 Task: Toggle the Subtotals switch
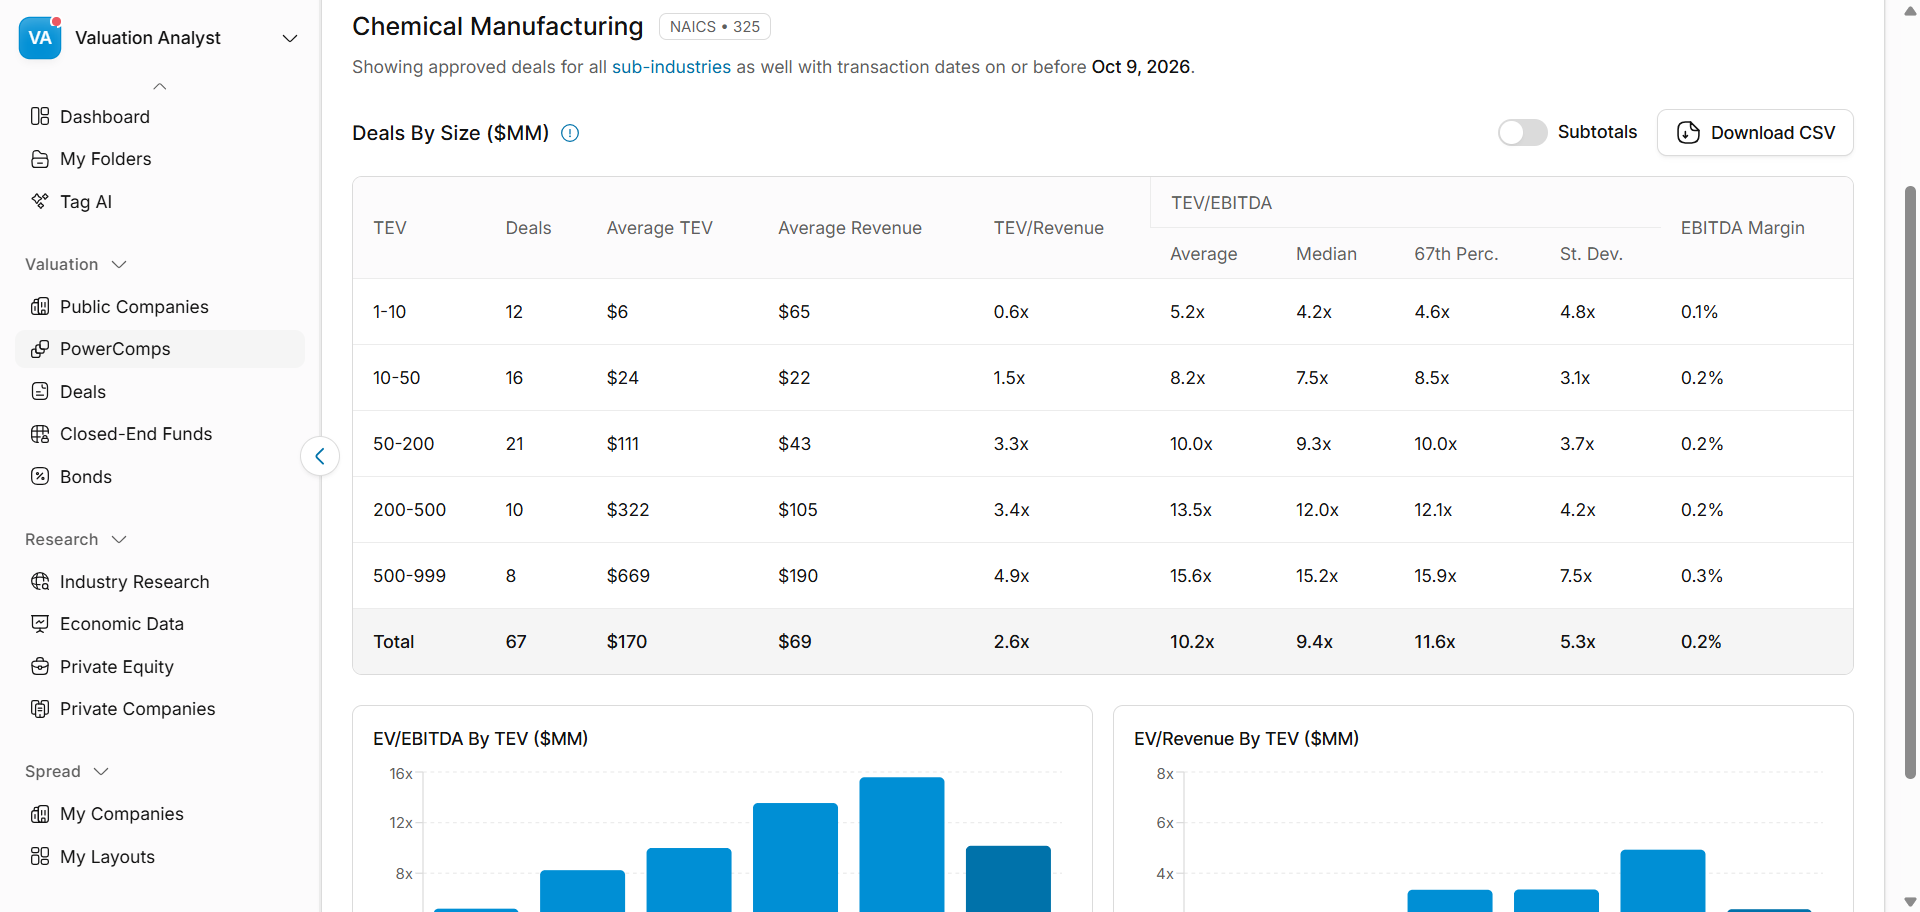pyautogui.click(x=1522, y=132)
